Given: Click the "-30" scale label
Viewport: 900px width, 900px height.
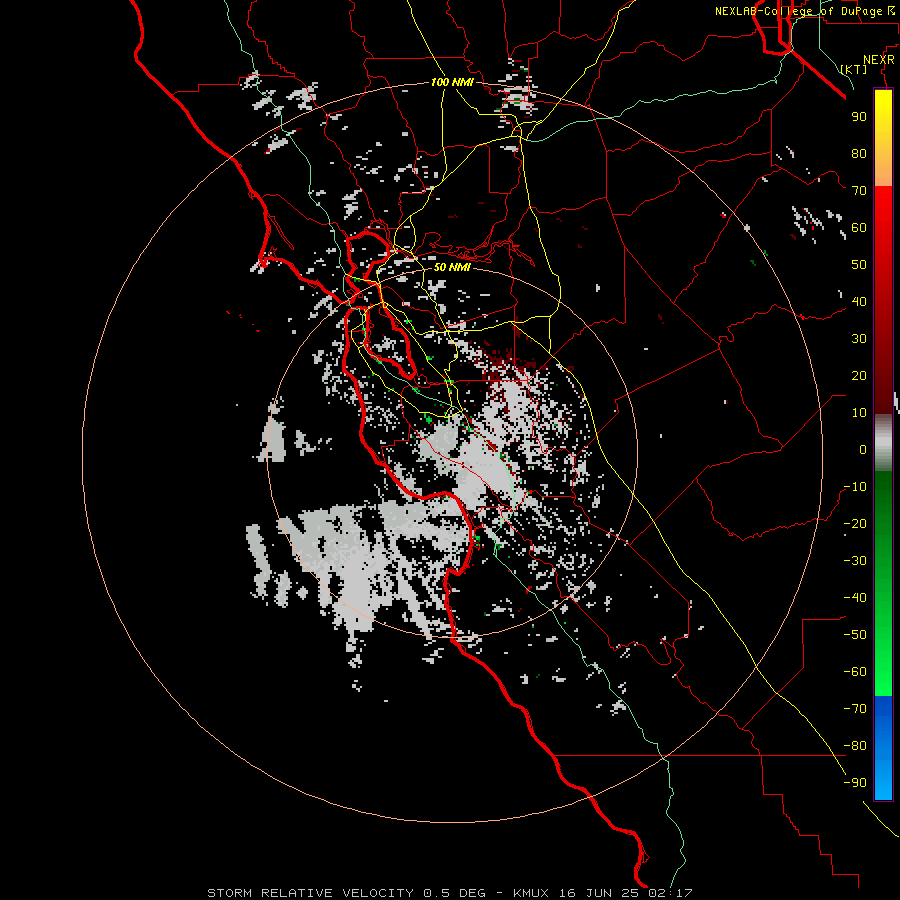Looking at the screenshot, I should tap(855, 561).
